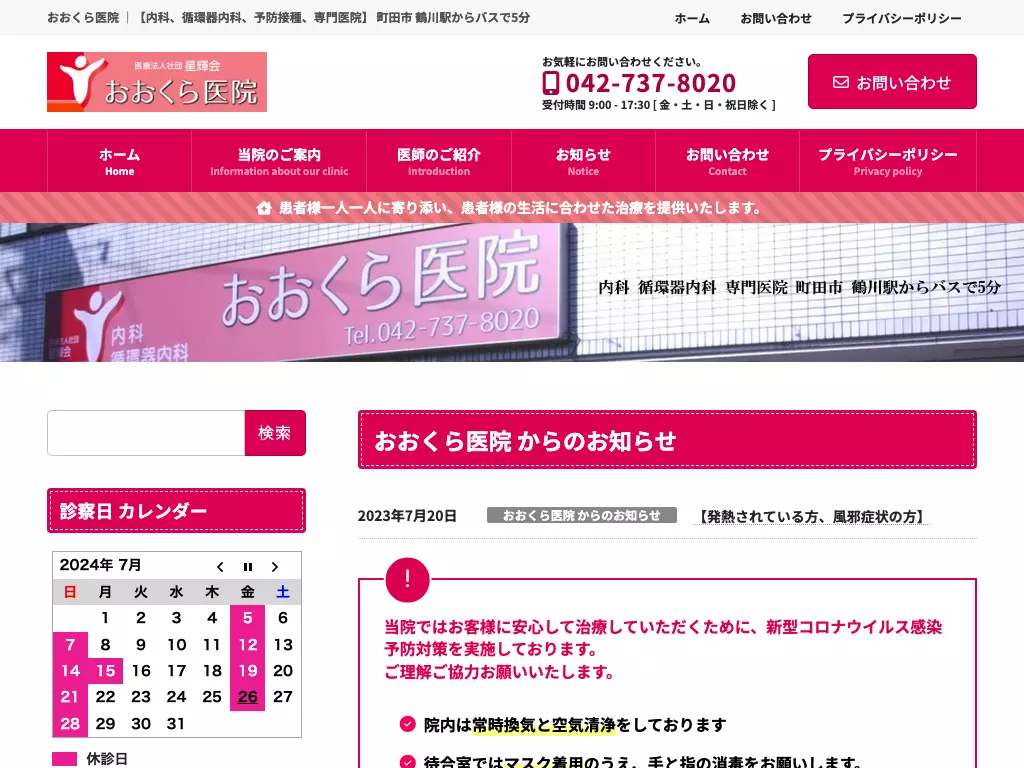Click the pink 休診日 legend color box
The width and height of the screenshot is (1024, 768).
pyautogui.click(x=65, y=760)
